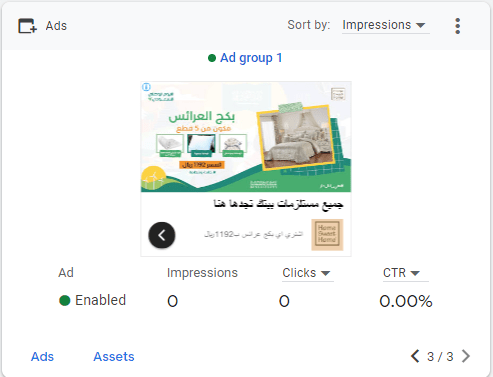Switch to the Ads tab

point(42,357)
